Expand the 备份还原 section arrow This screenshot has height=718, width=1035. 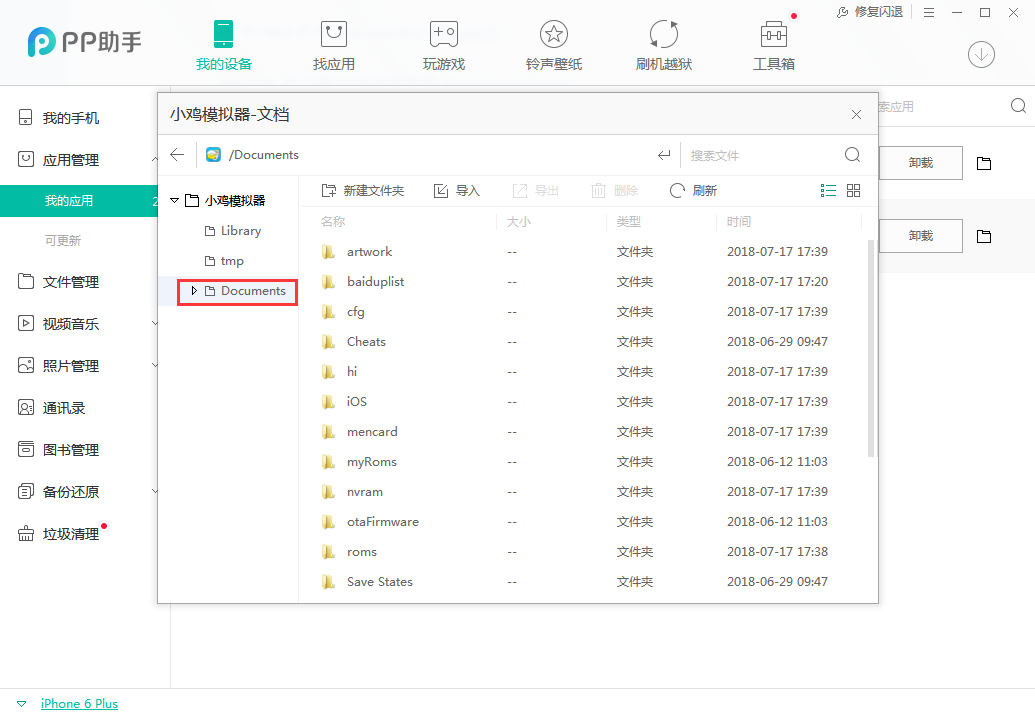coord(154,491)
